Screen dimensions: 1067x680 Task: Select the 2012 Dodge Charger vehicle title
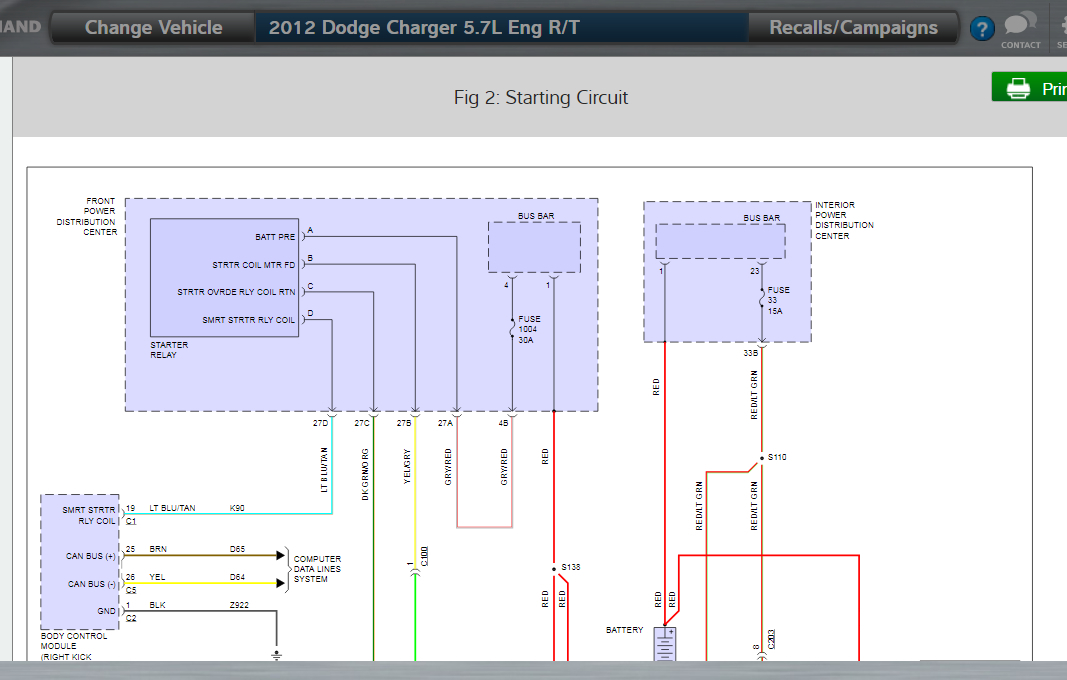tap(424, 27)
